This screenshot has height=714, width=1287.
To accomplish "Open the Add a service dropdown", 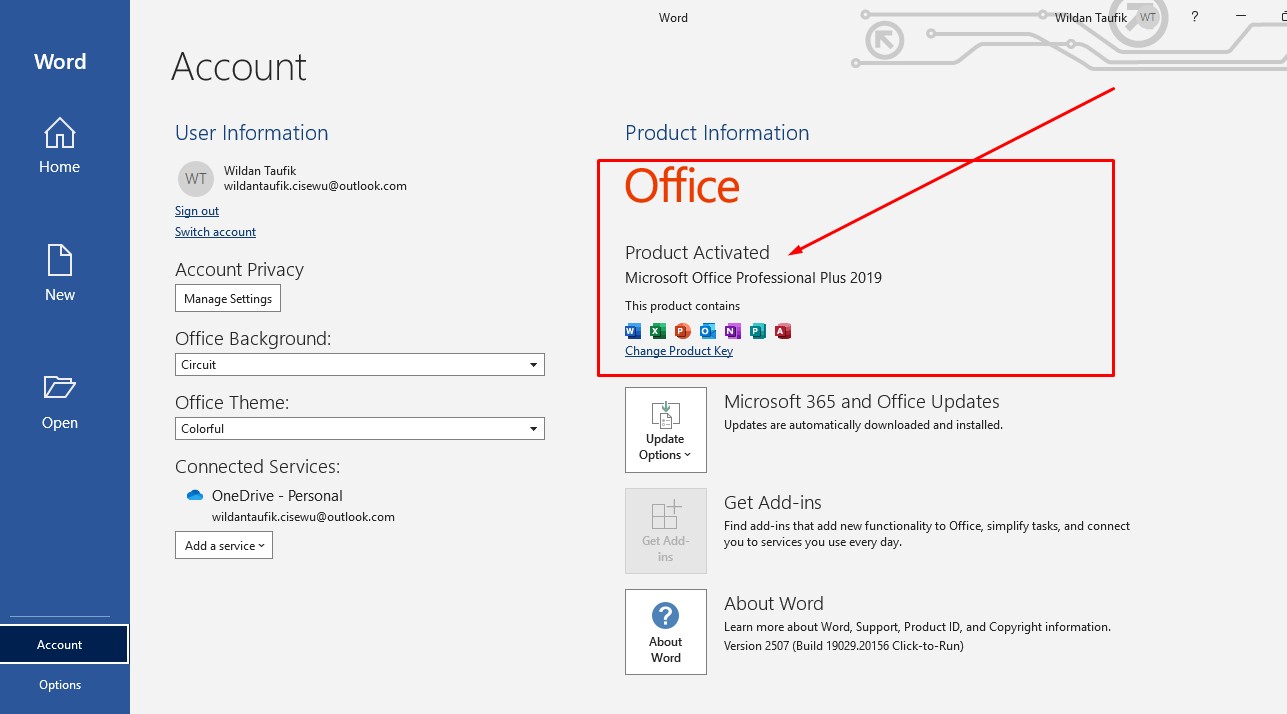I will click(x=224, y=545).
